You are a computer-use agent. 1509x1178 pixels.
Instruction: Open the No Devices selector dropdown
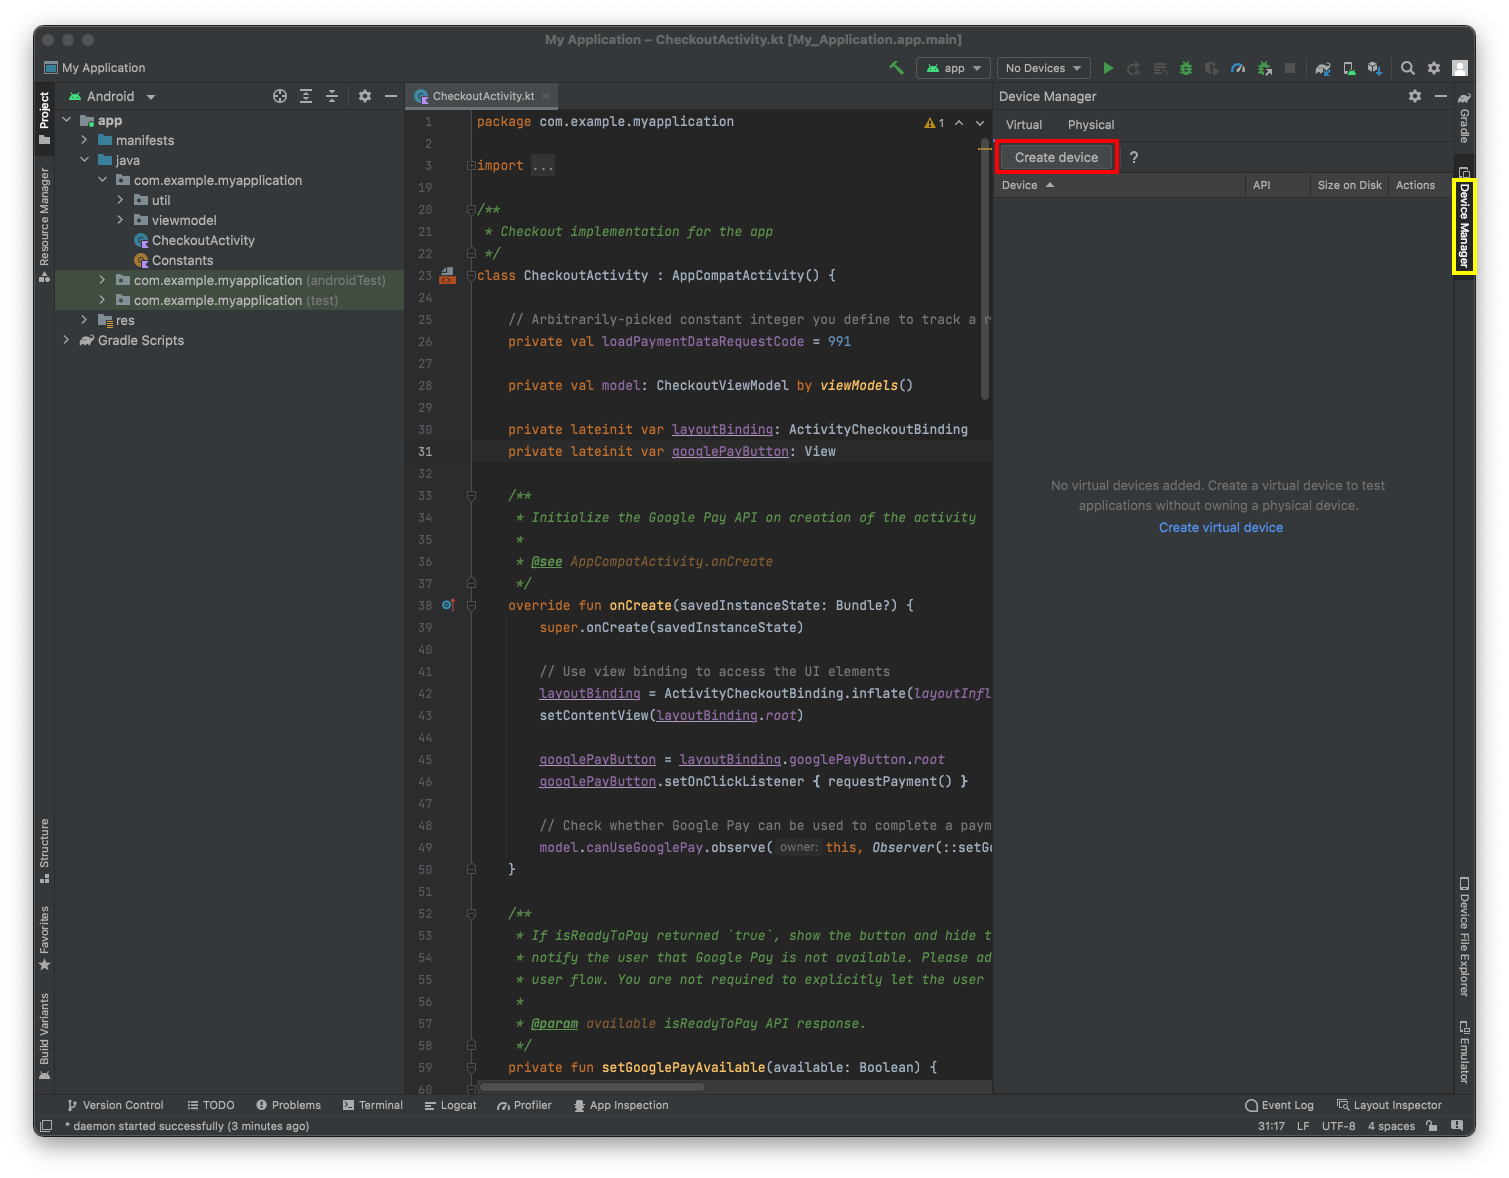1043,68
